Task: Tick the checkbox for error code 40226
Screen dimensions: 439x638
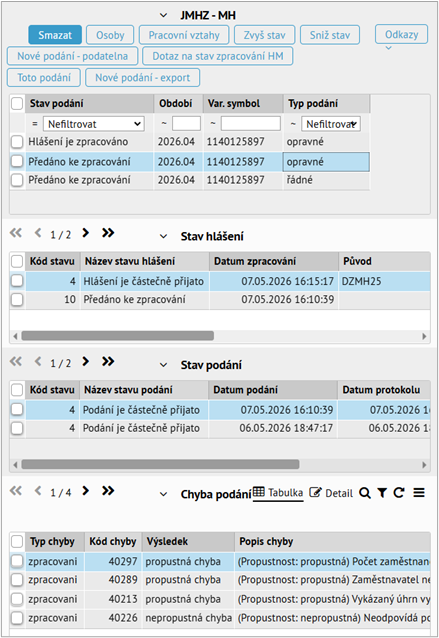Action: point(17,618)
